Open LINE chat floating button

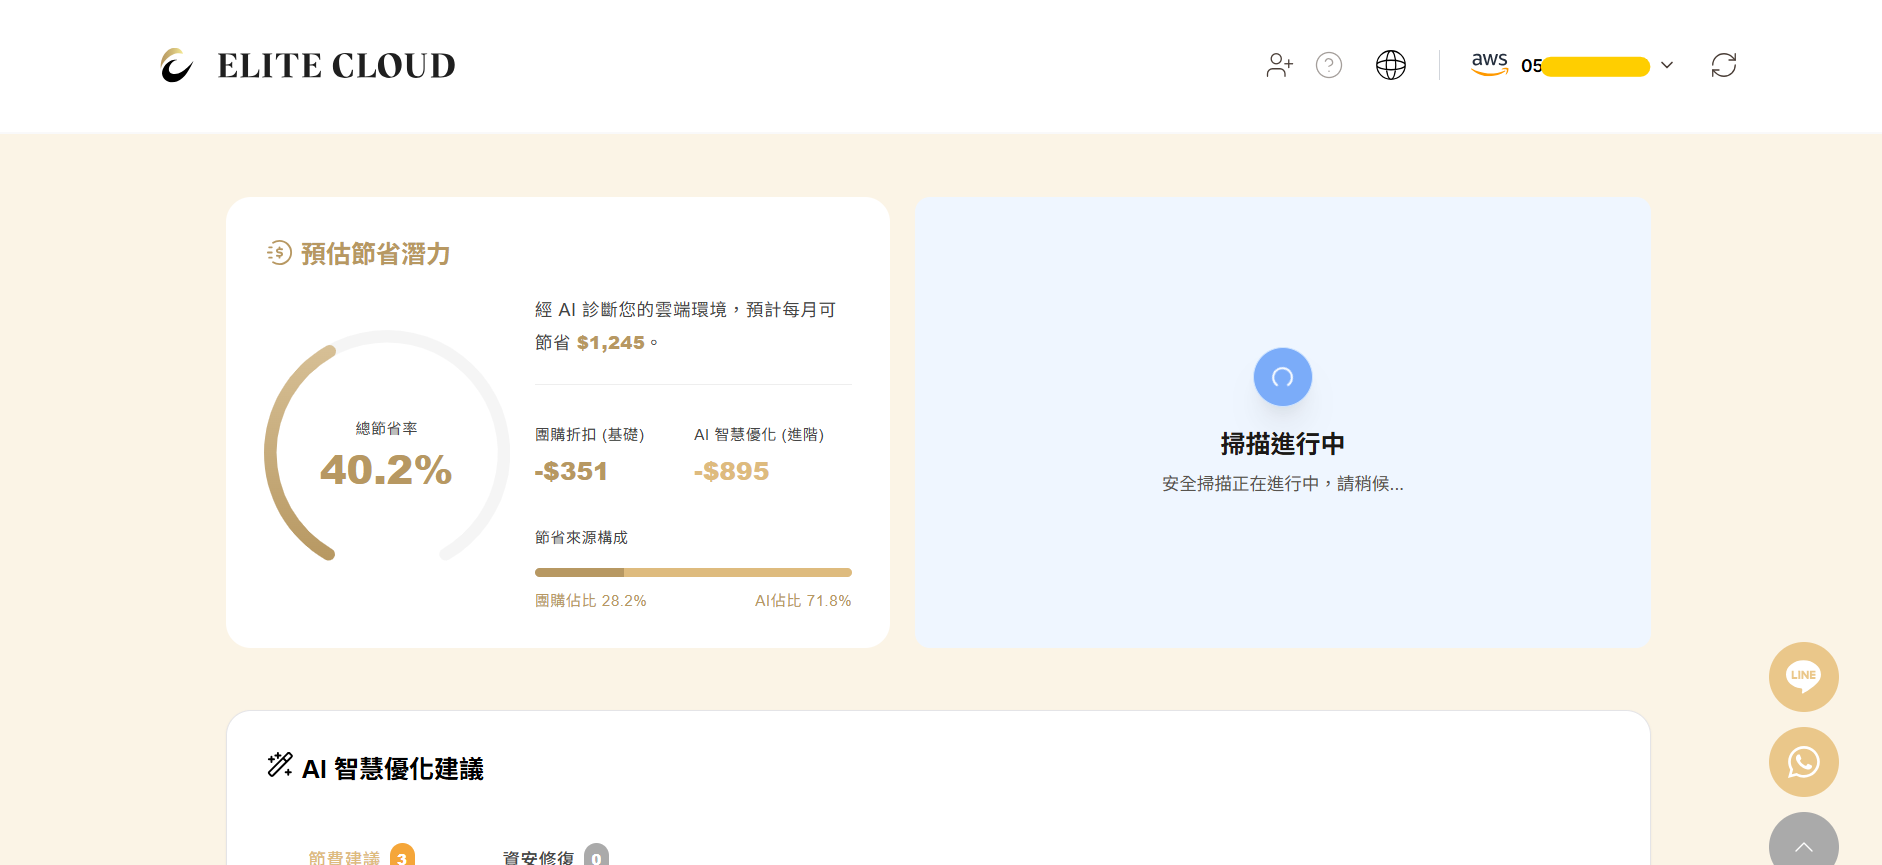[x=1803, y=677]
